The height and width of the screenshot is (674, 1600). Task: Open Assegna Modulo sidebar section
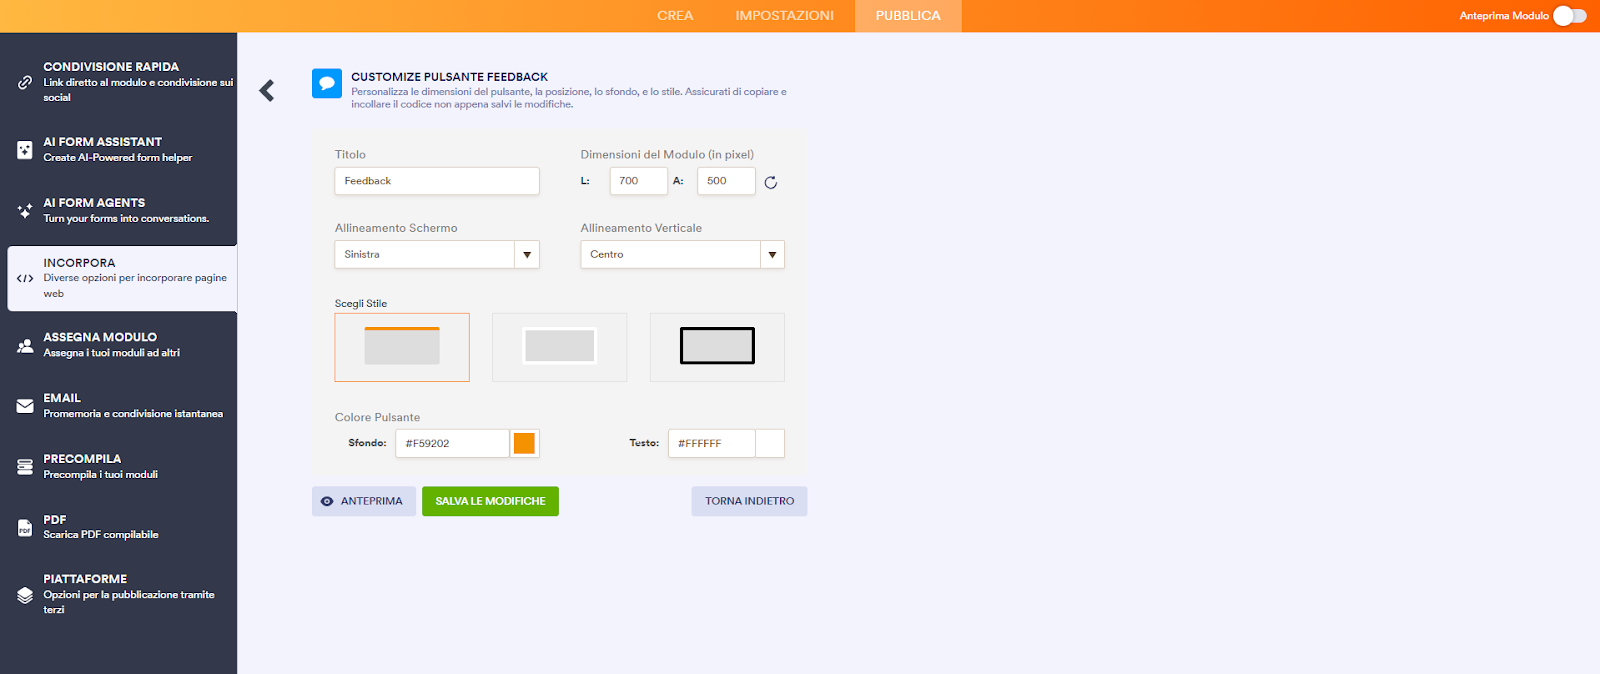click(x=119, y=345)
